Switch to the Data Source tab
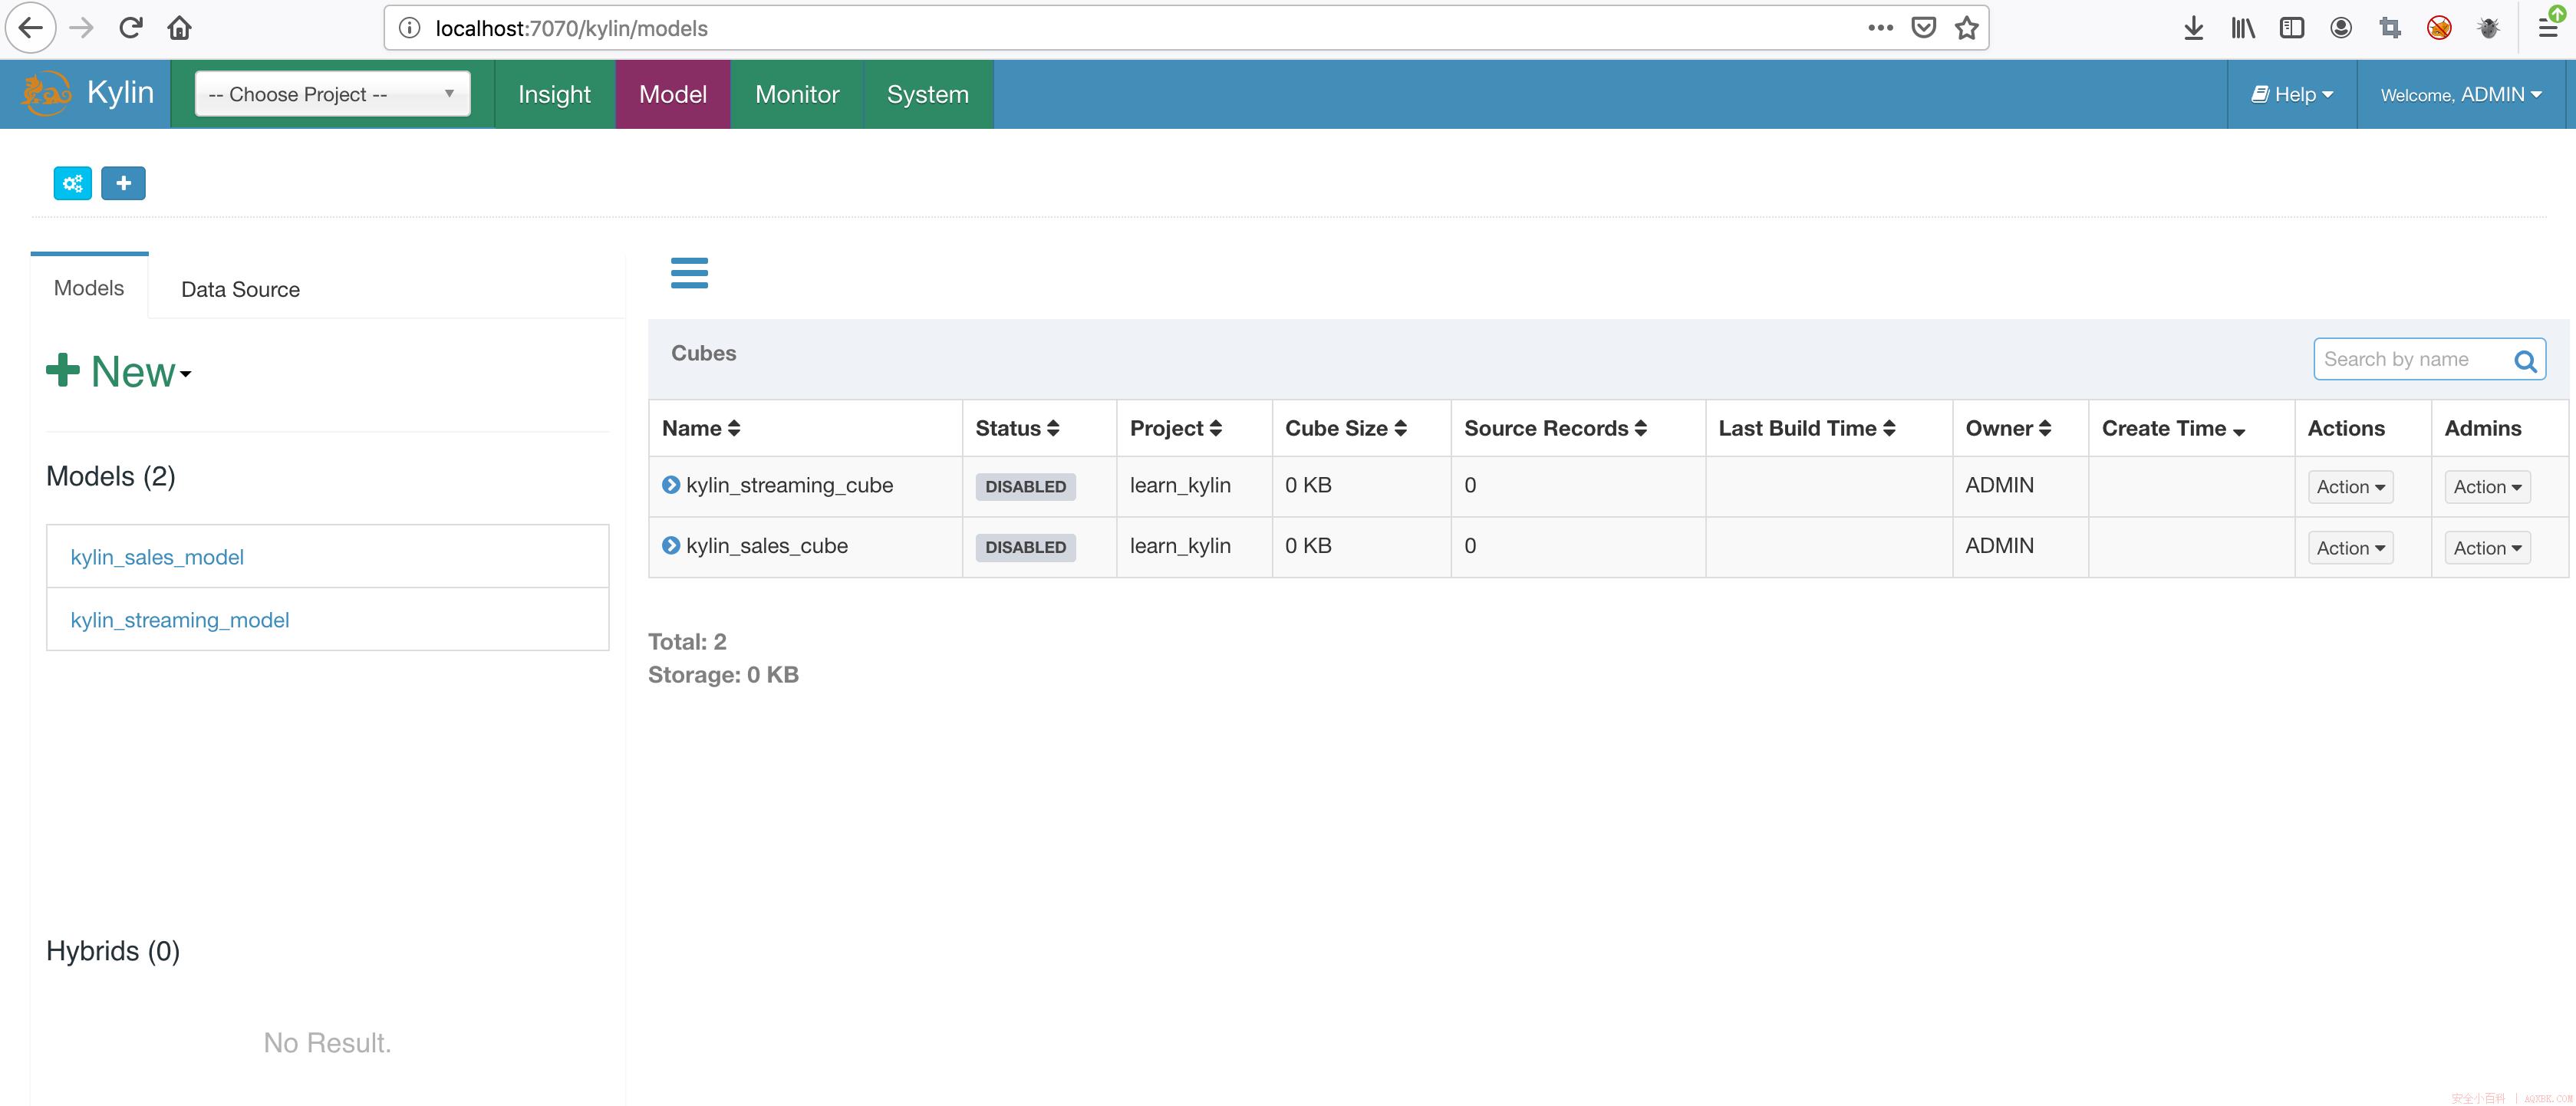 point(240,289)
